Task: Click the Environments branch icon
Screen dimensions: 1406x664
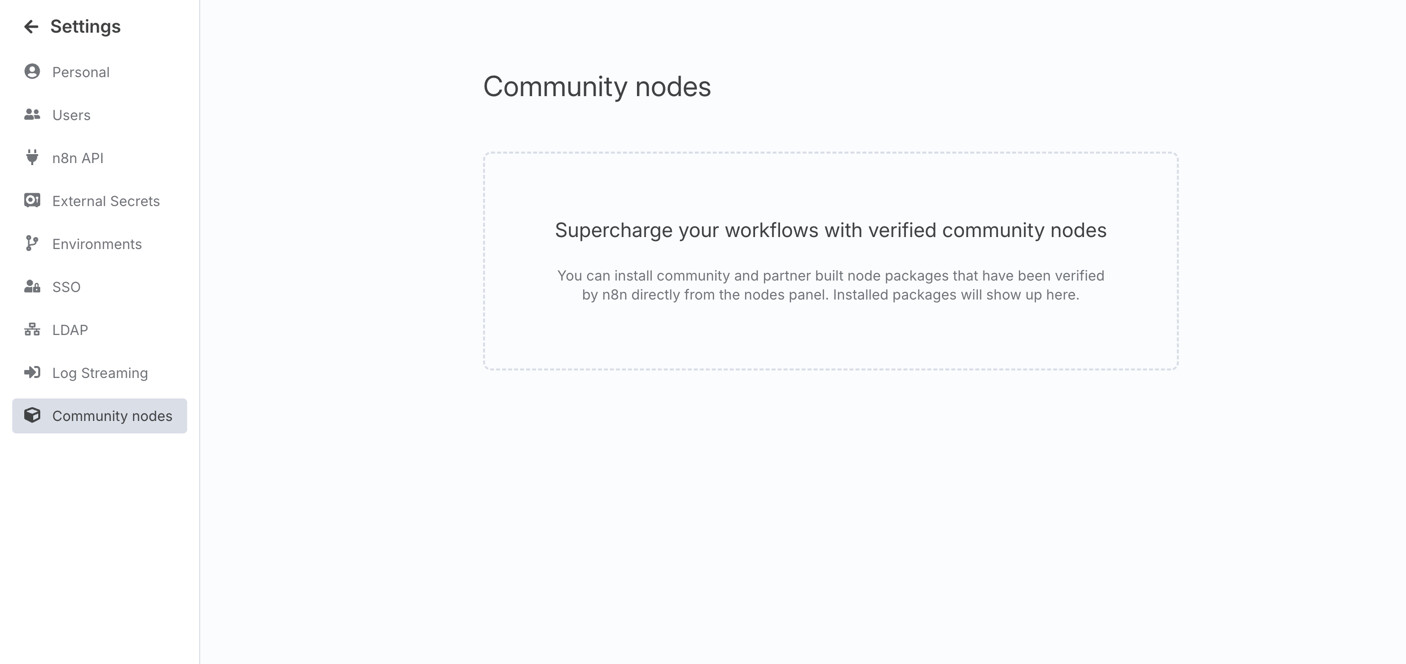Action: [x=32, y=244]
